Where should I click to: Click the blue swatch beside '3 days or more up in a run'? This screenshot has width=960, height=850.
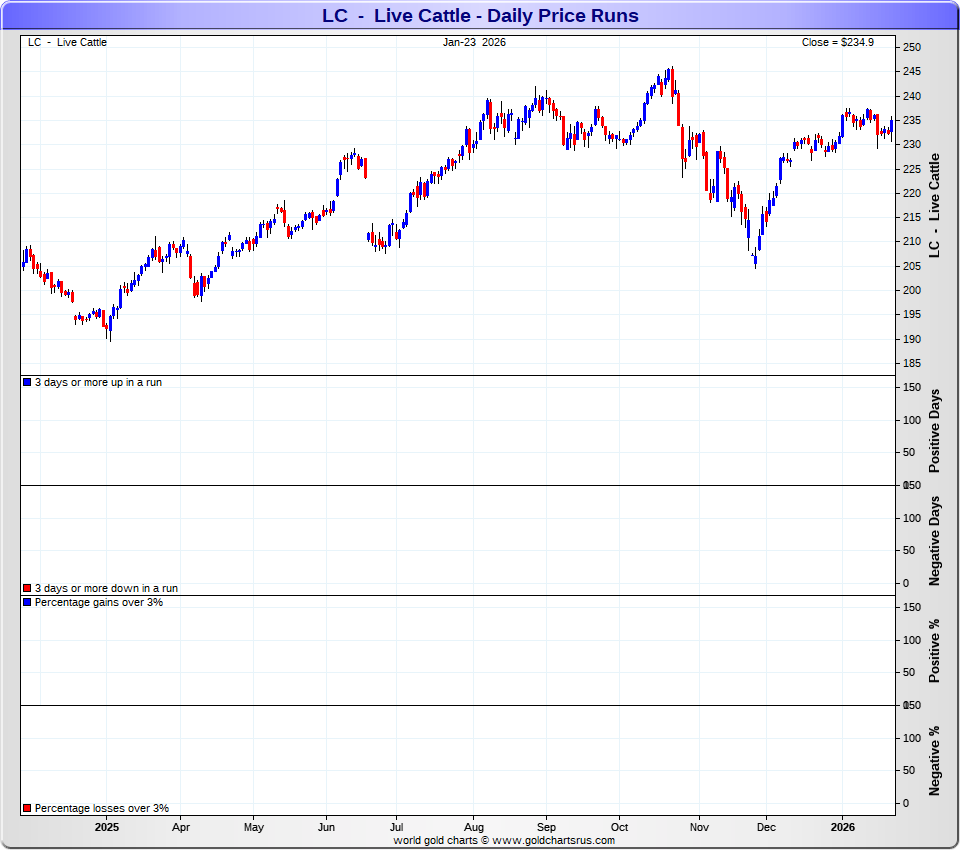pyautogui.click(x=27, y=382)
